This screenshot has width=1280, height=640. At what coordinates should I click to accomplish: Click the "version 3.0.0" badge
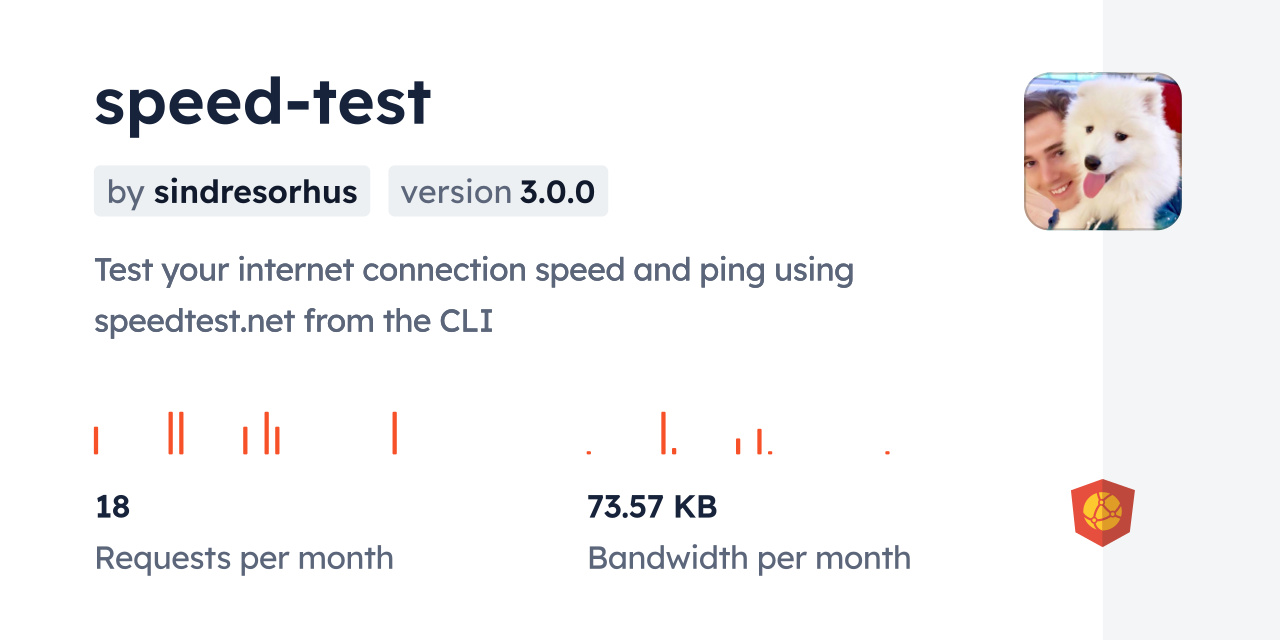pos(498,191)
